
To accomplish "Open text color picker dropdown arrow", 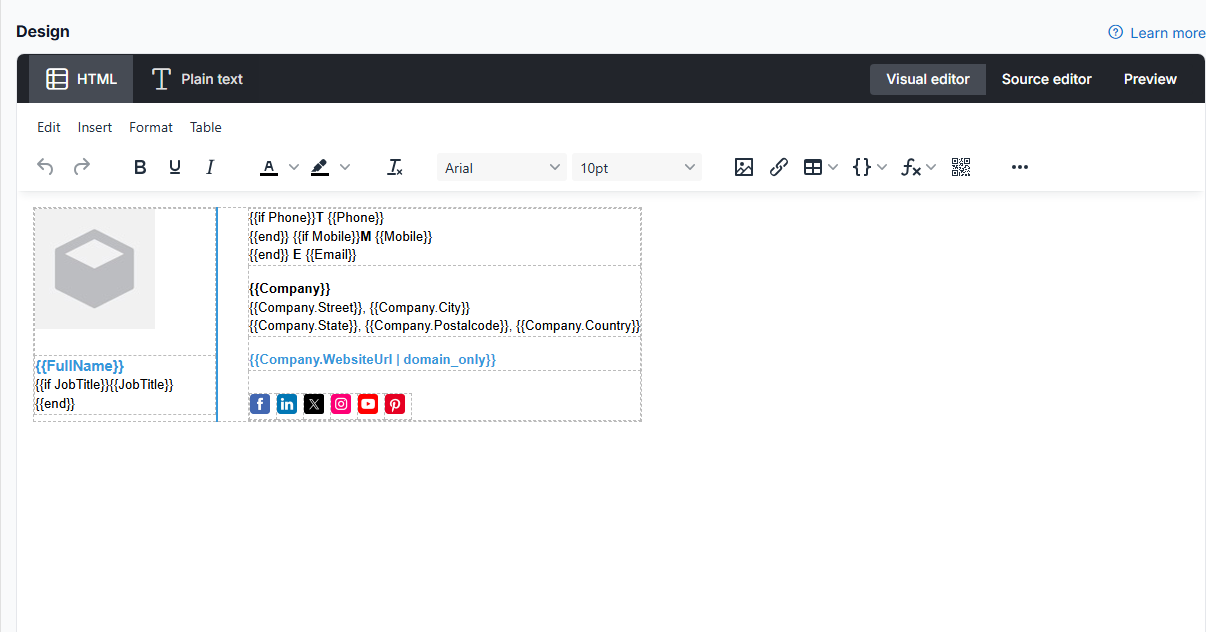I will [x=294, y=167].
